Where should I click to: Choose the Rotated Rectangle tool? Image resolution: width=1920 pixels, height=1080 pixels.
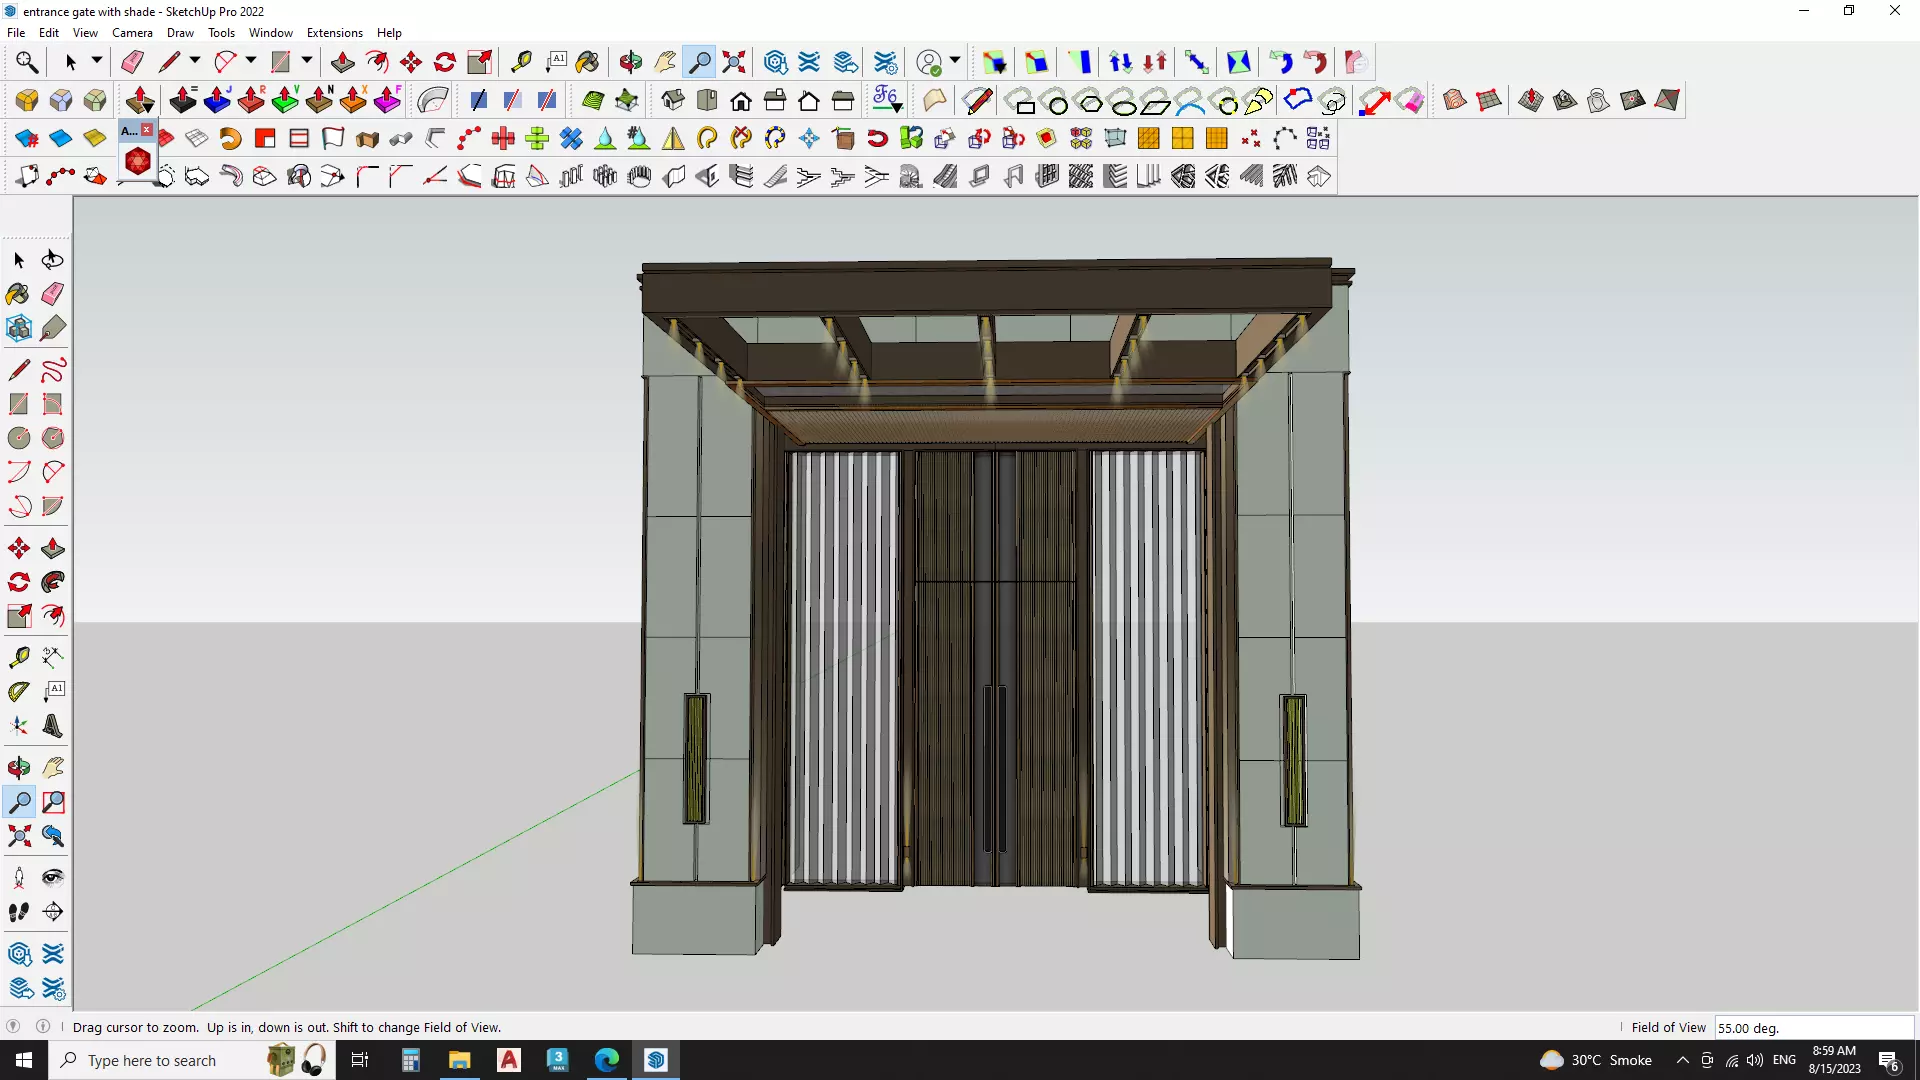coord(53,404)
